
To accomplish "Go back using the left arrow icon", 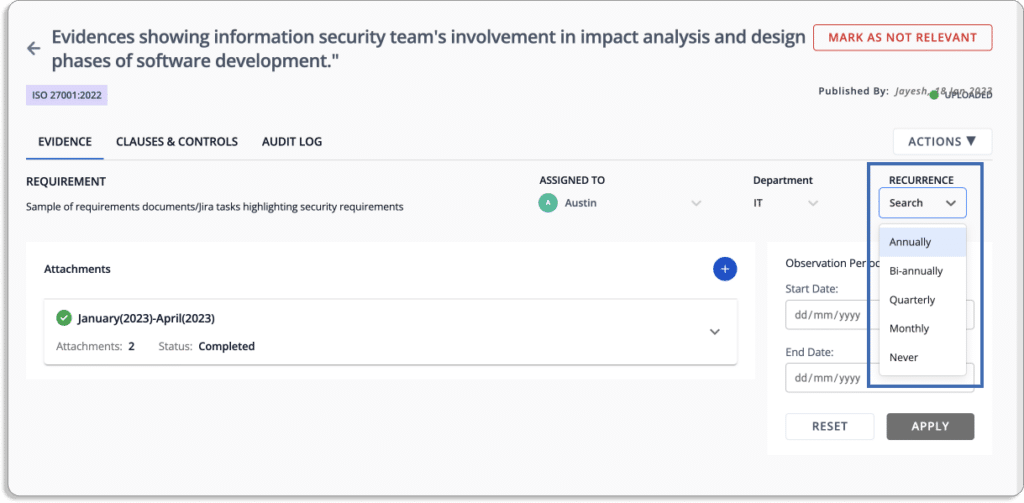I will 33,48.
